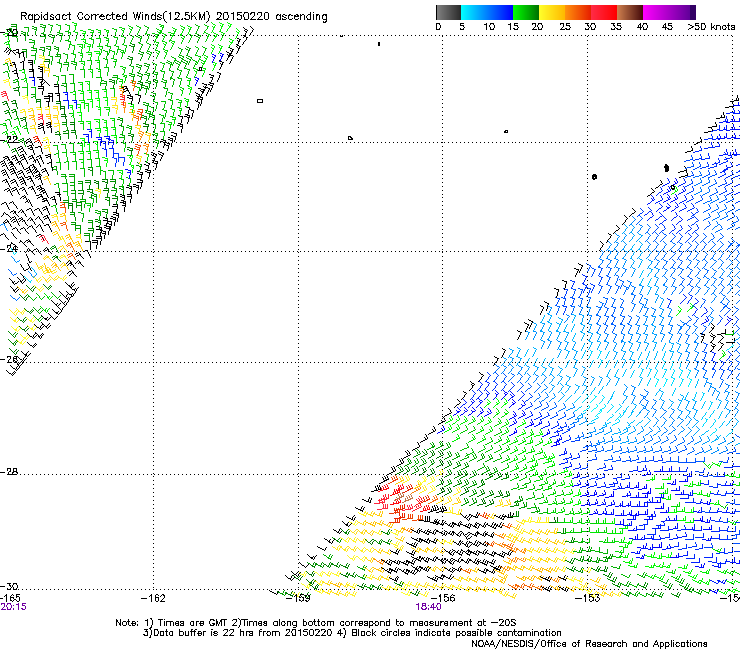The height and width of the screenshot is (650, 740).
Task: Click the gray 0-5 knots legend segment
Action: pos(448,12)
